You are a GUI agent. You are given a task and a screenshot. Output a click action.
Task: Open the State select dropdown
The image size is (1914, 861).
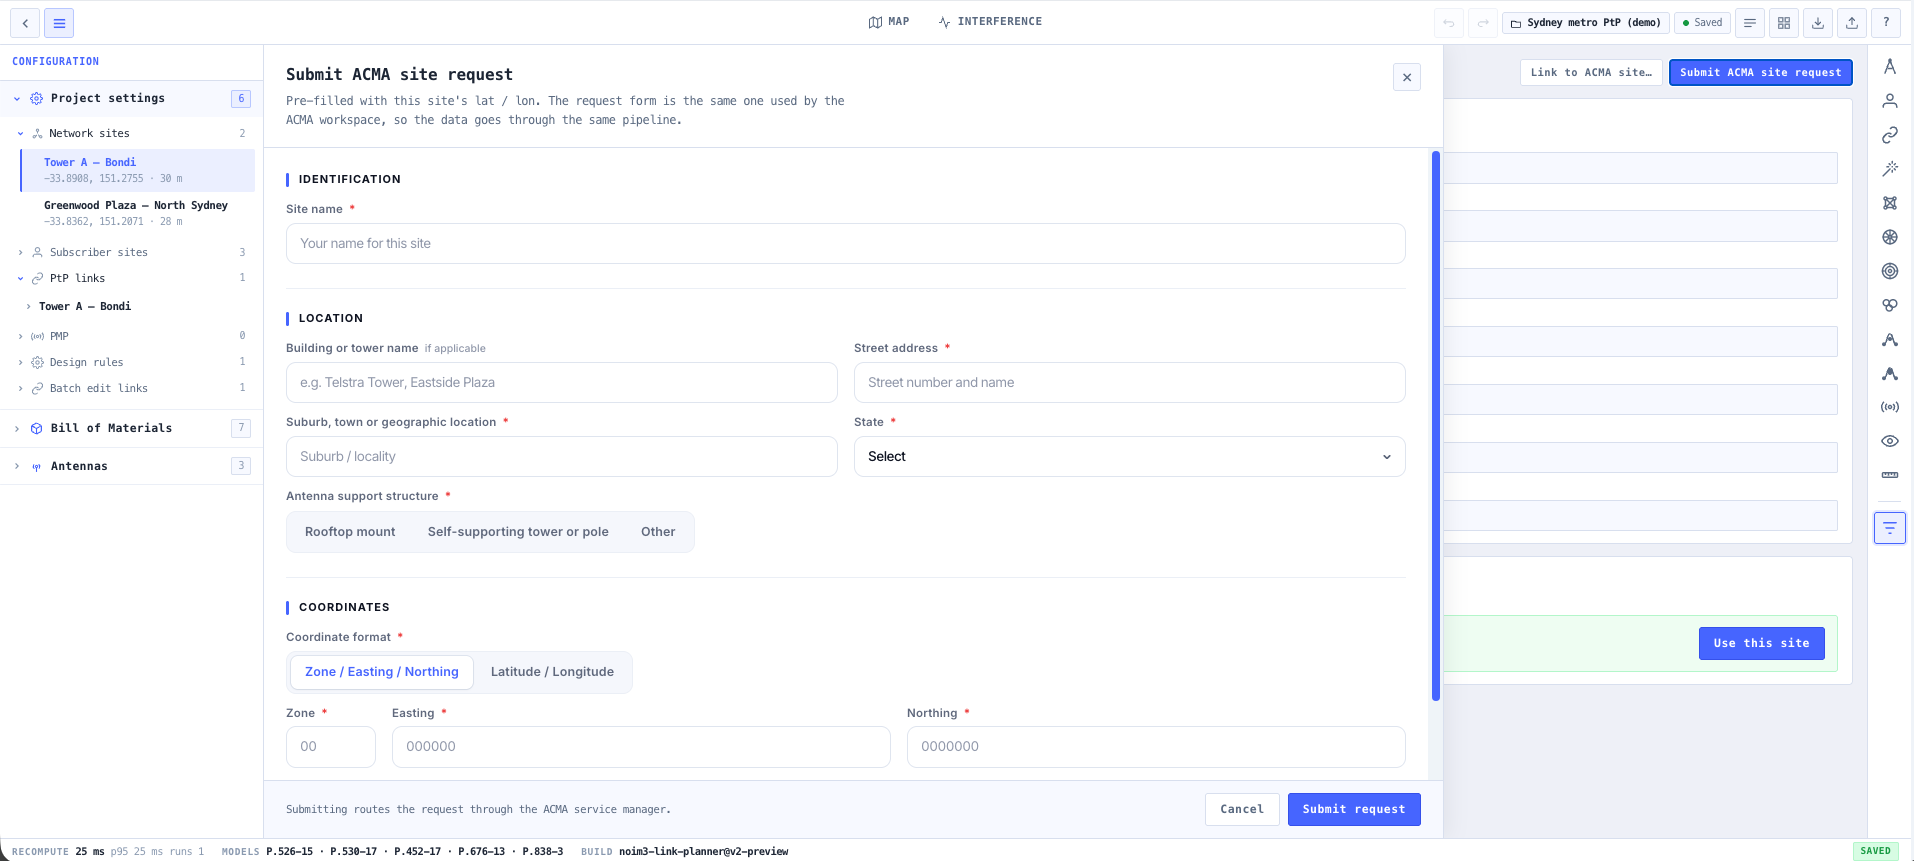[1130, 457]
